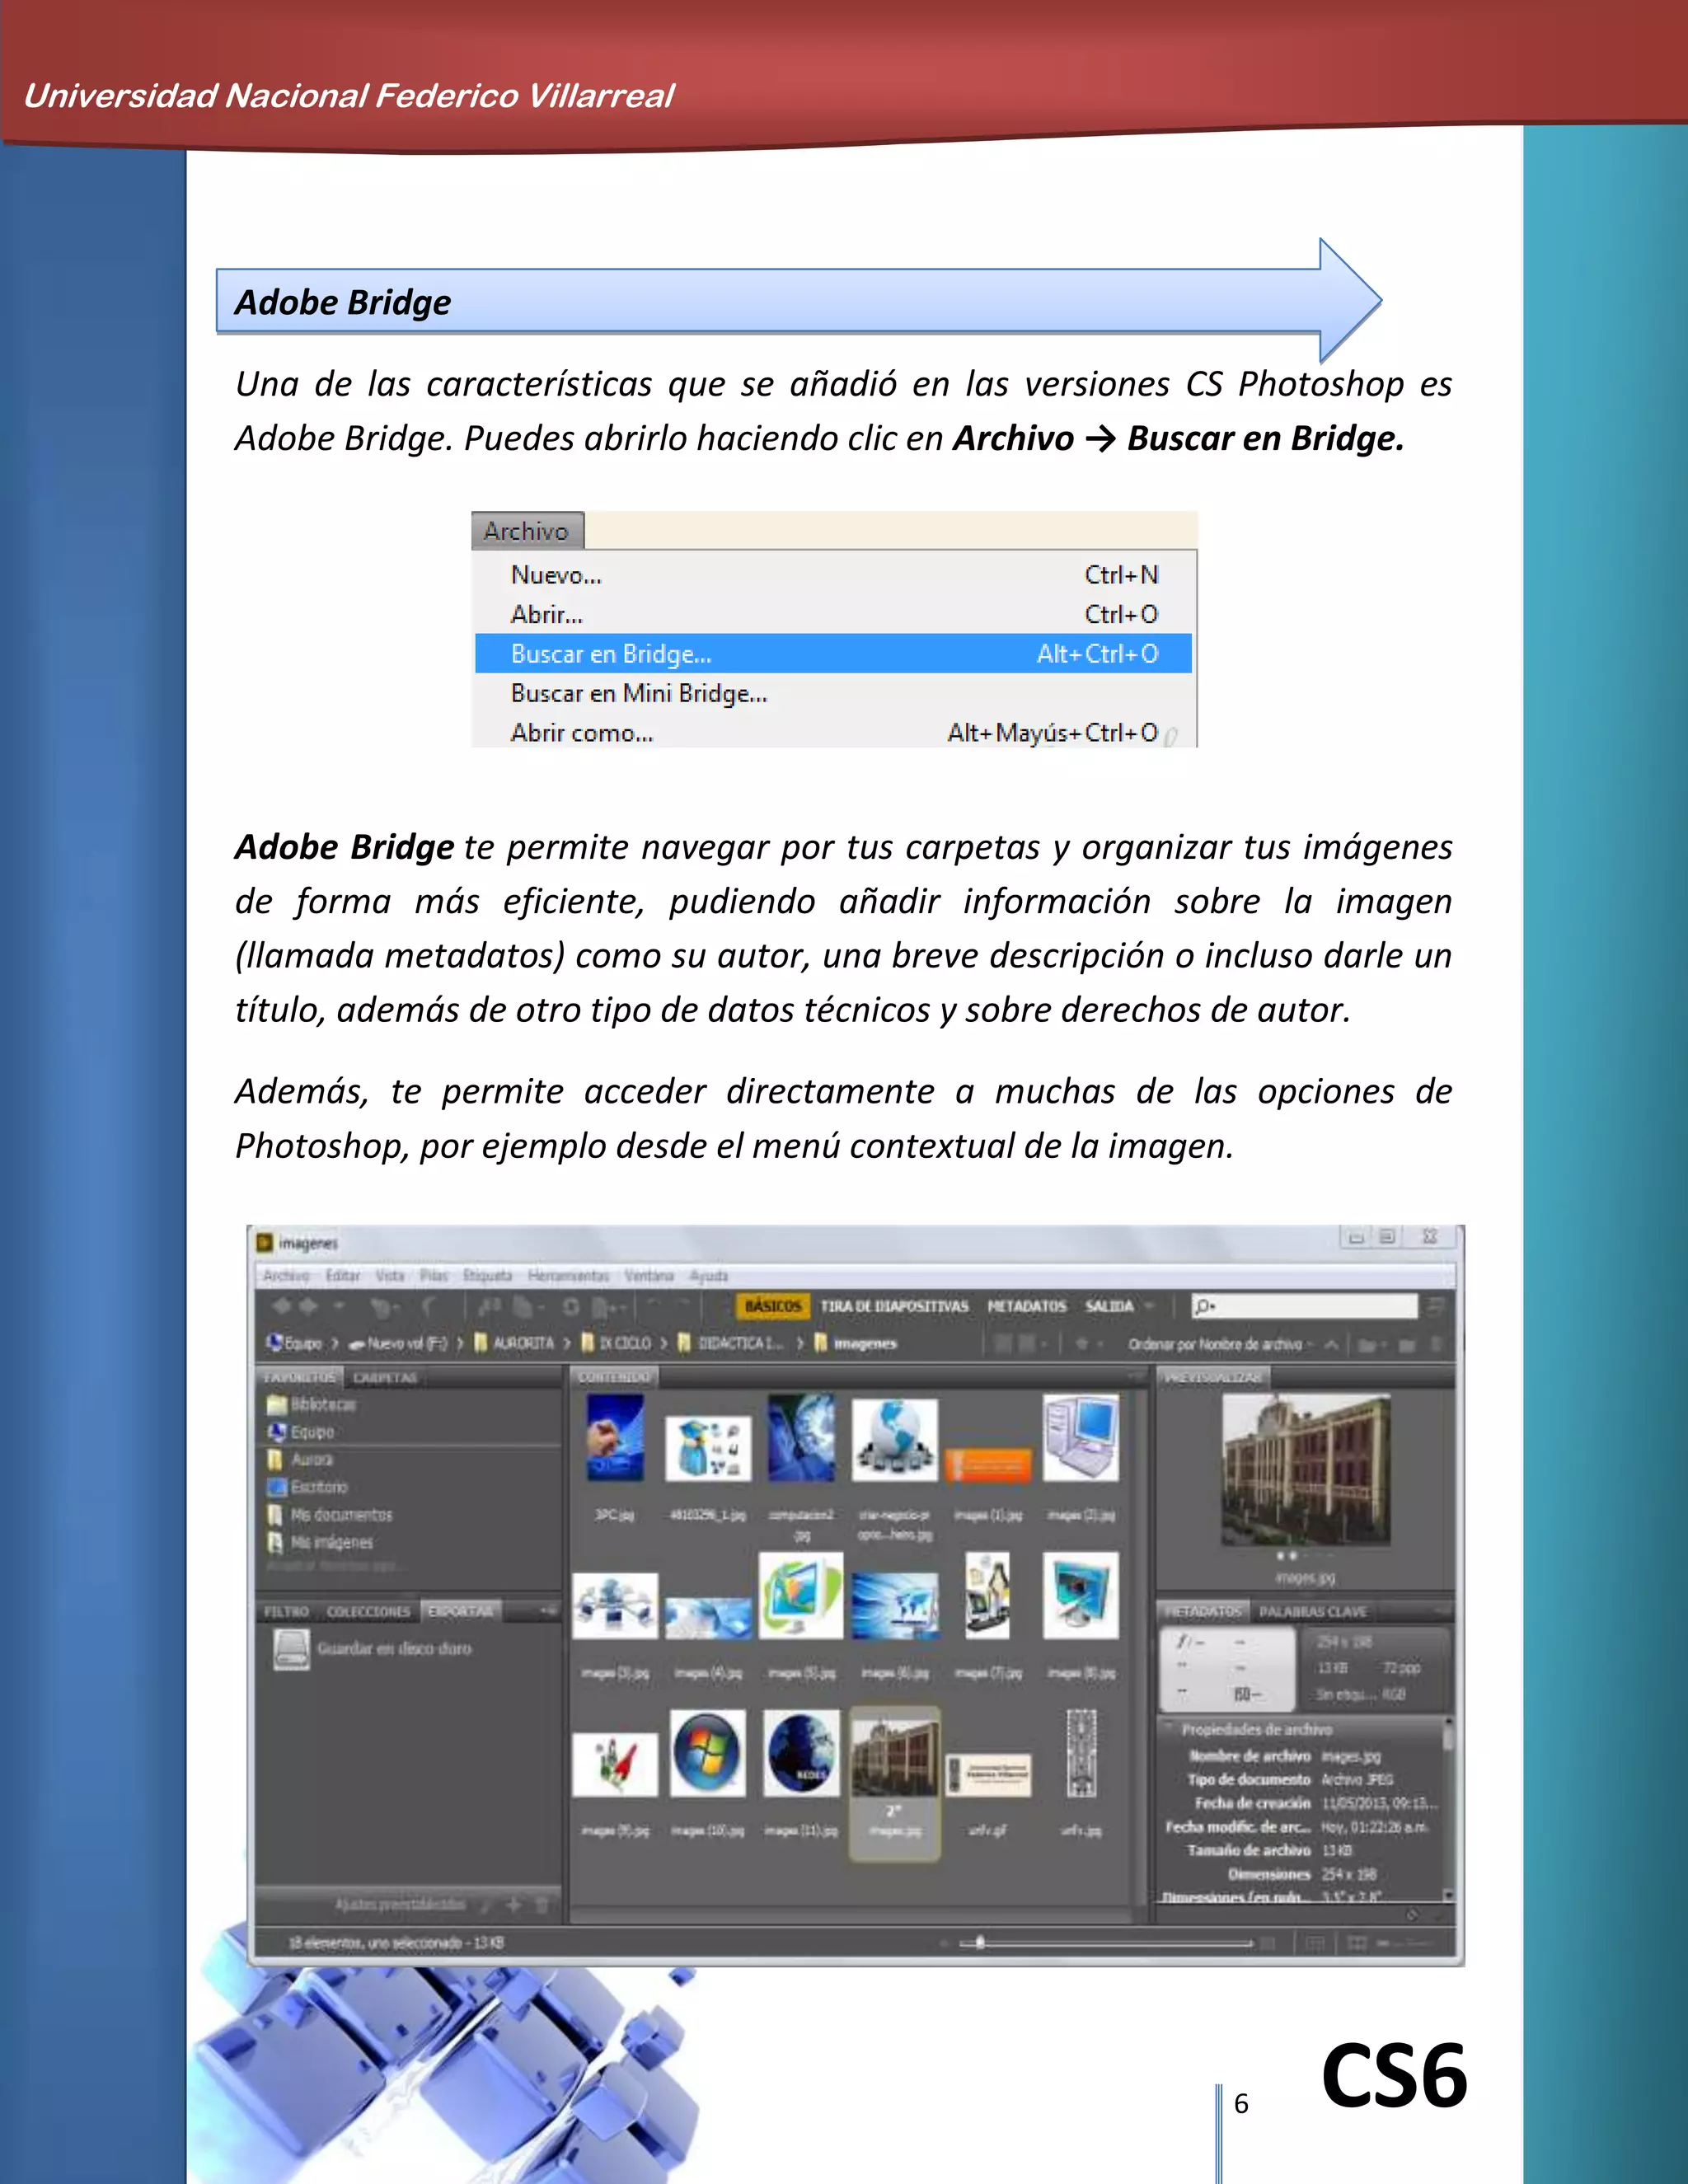The image size is (1688, 2184).
Task: Open the Ordenar por Nombre de archivo dropdown
Action: click(1221, 1345)
